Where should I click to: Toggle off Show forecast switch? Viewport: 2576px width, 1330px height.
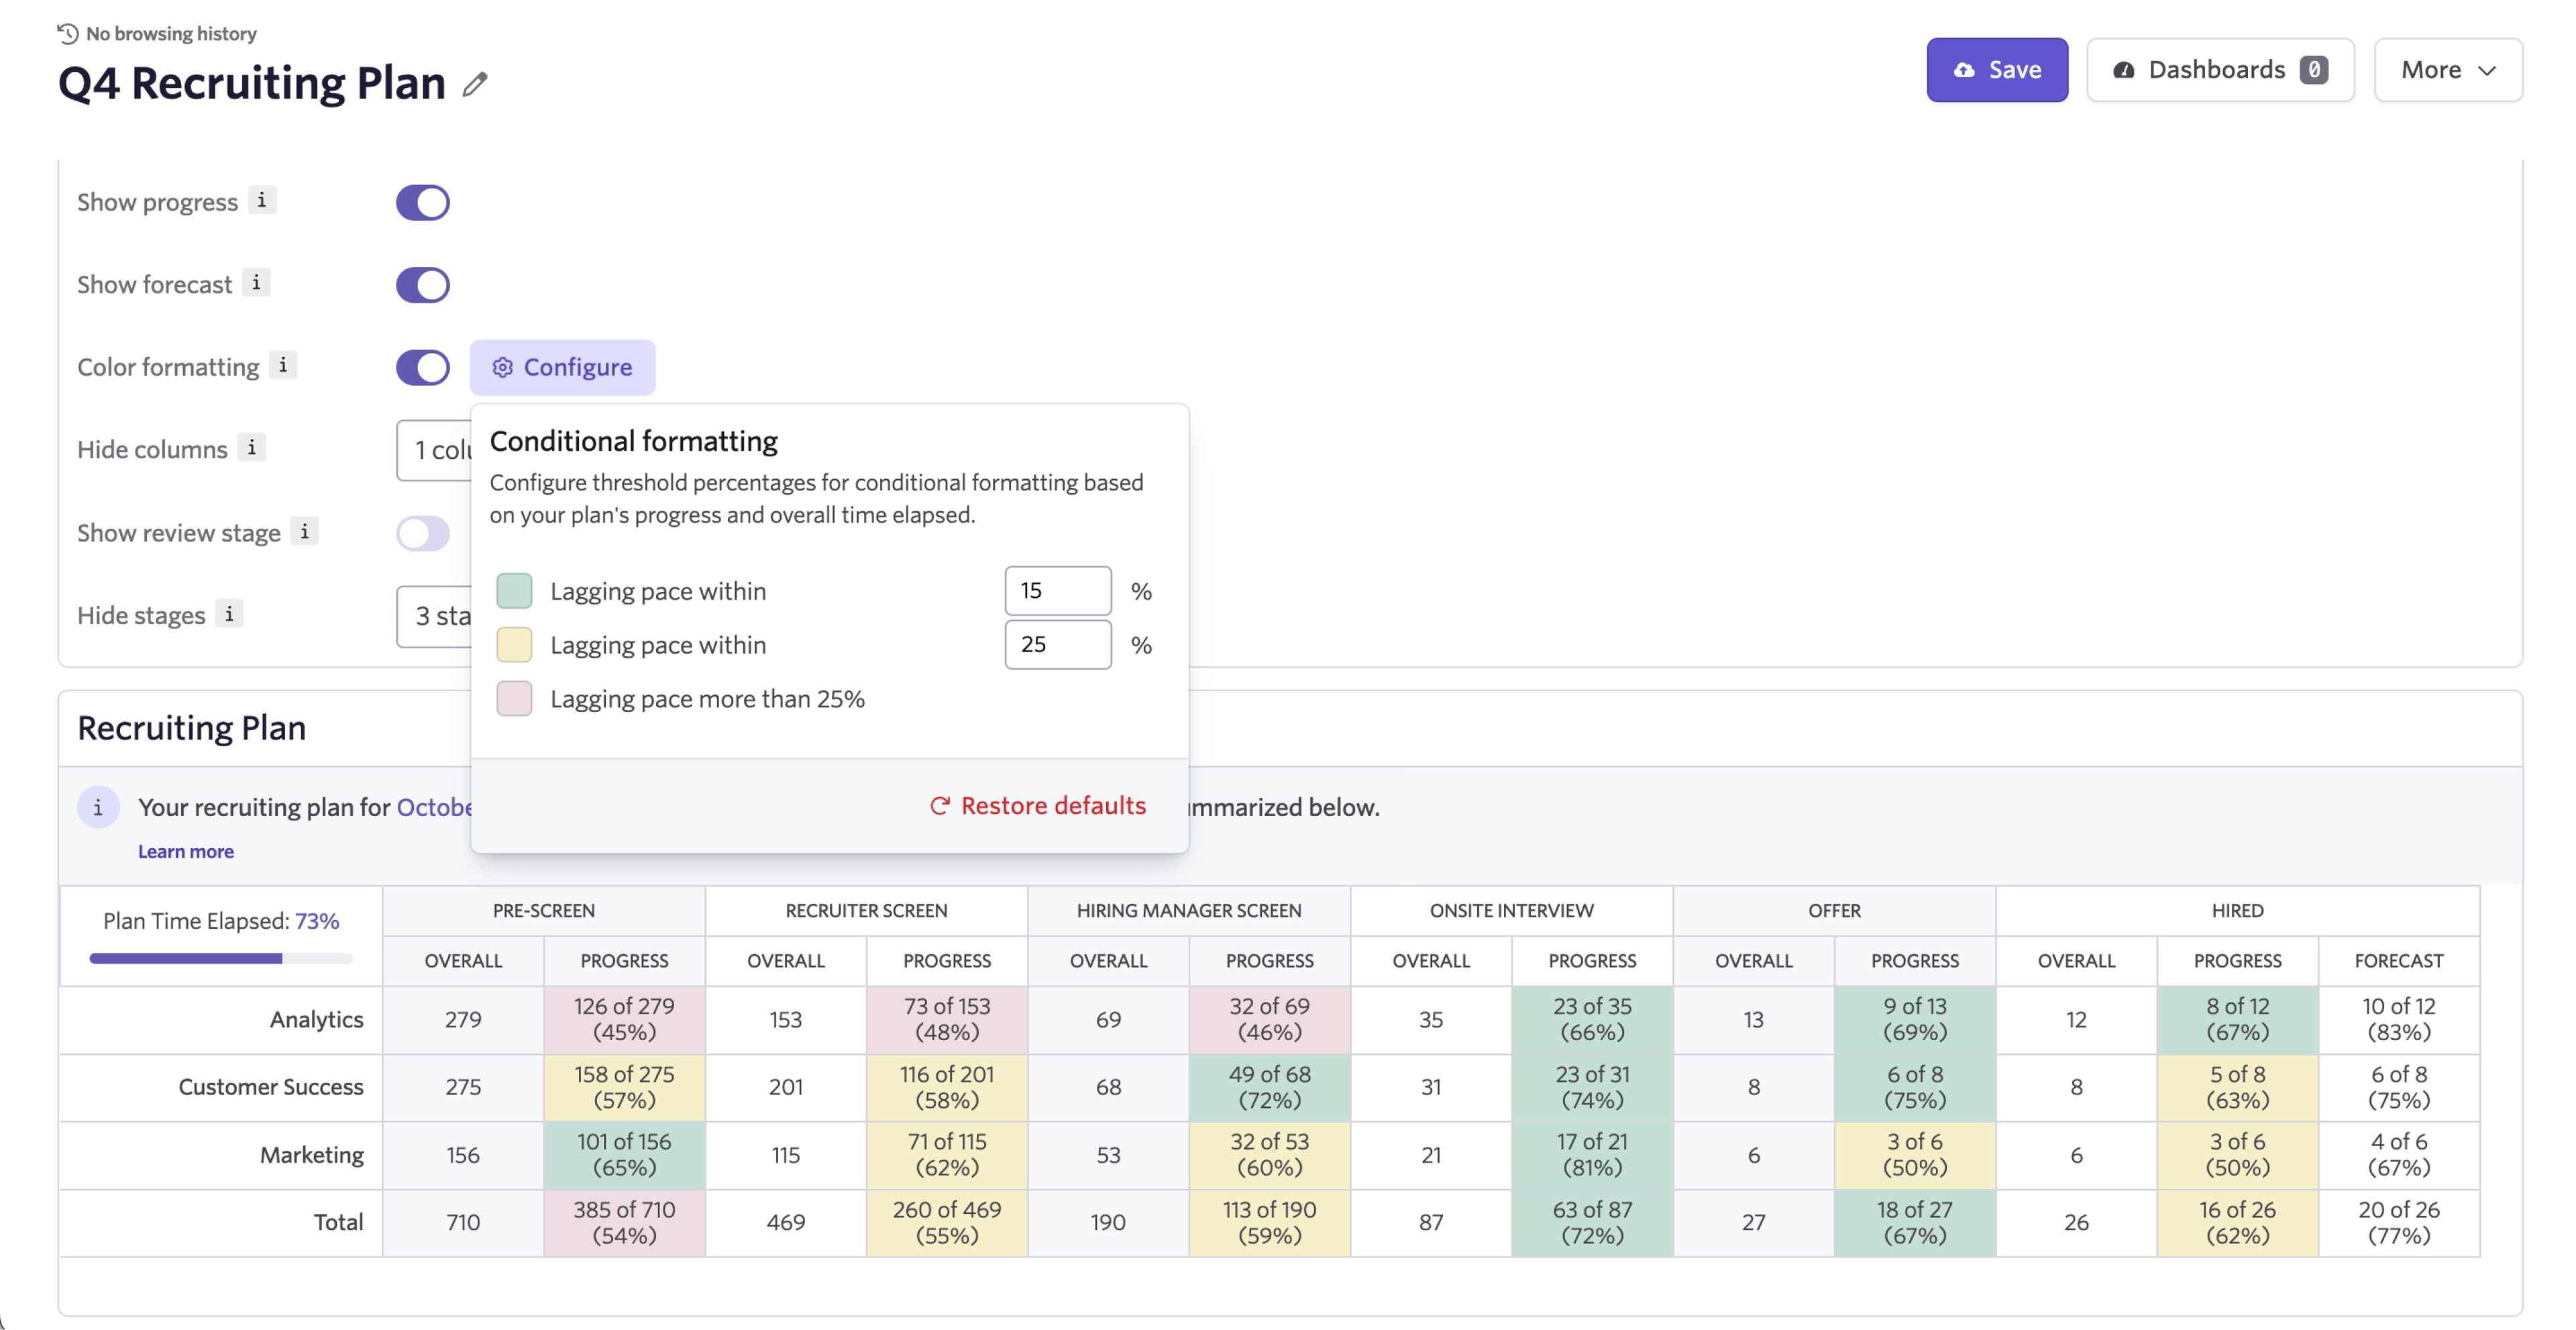pyautogui.click(x=423, y=285)
